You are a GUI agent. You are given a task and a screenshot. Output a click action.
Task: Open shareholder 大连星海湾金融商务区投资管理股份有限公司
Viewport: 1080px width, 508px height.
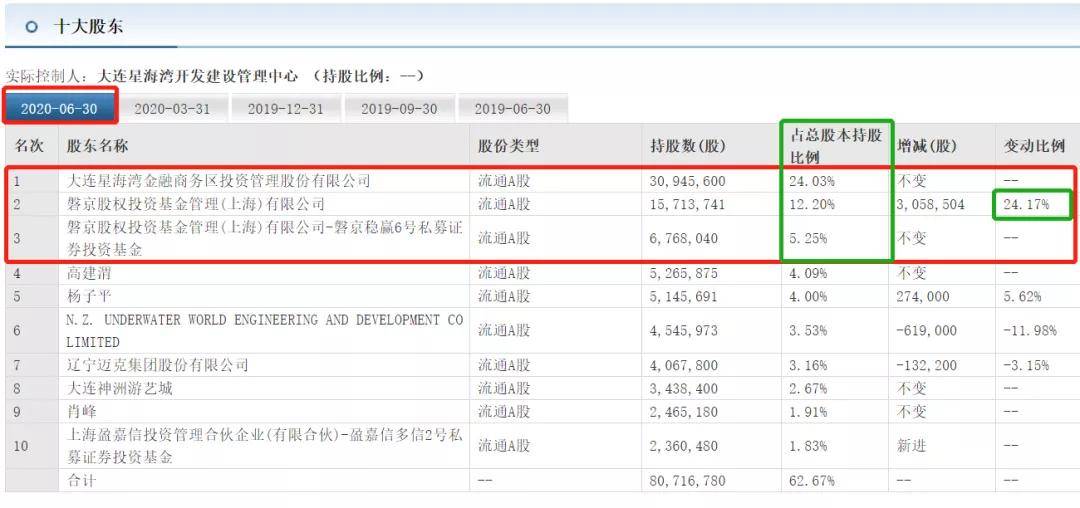pyautogui.click(x=218, y=181)
